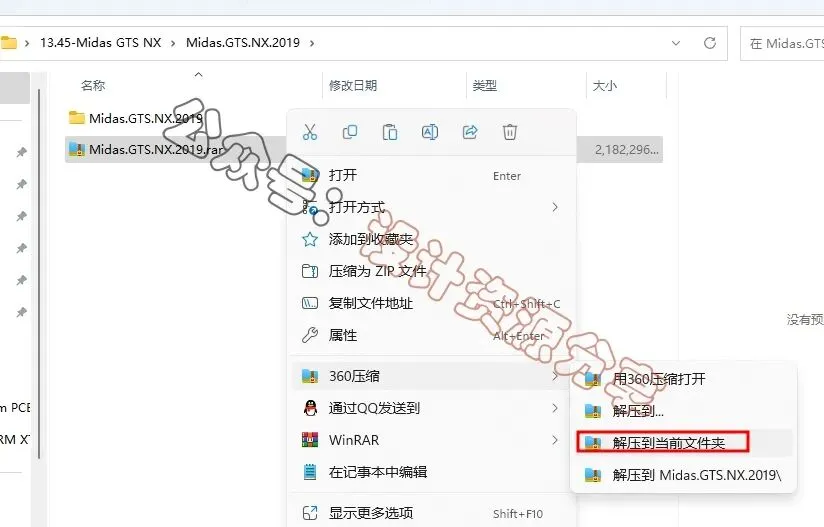The image size is (824, 527).
Task: Sort by 修改日期 column header
Action: [353, 85]
